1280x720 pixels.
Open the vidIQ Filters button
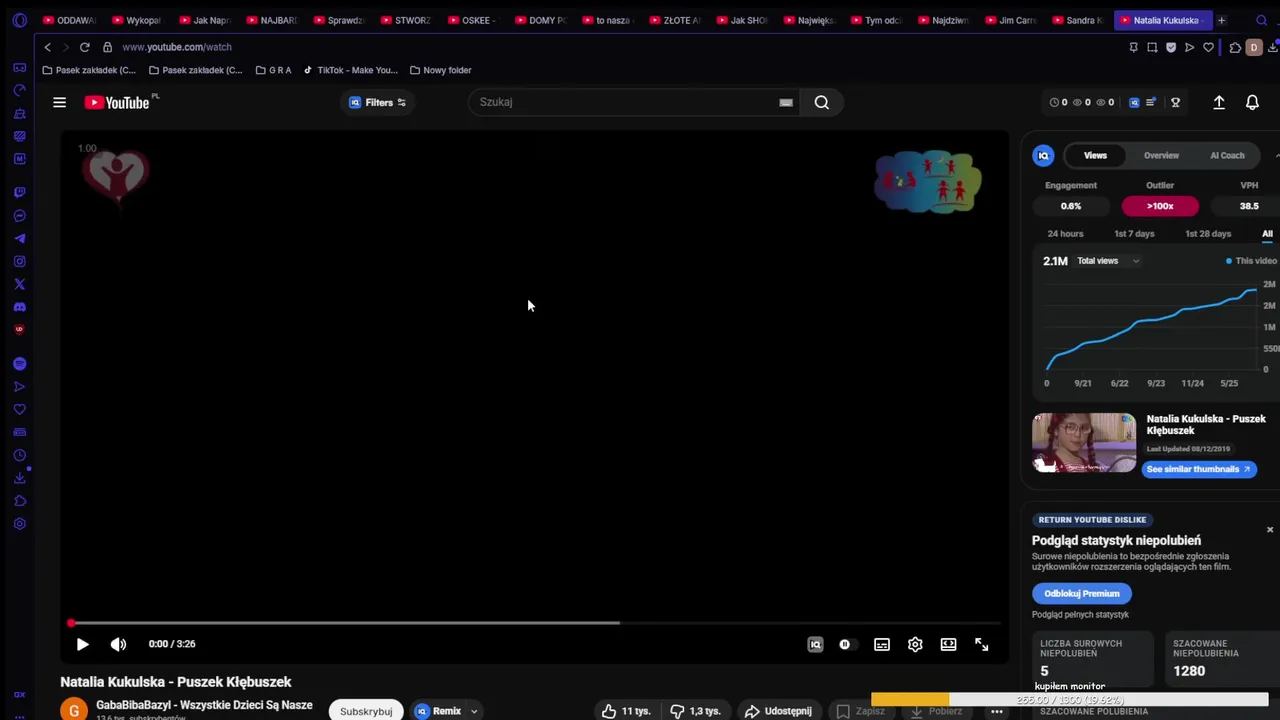(x=377, y=102)
